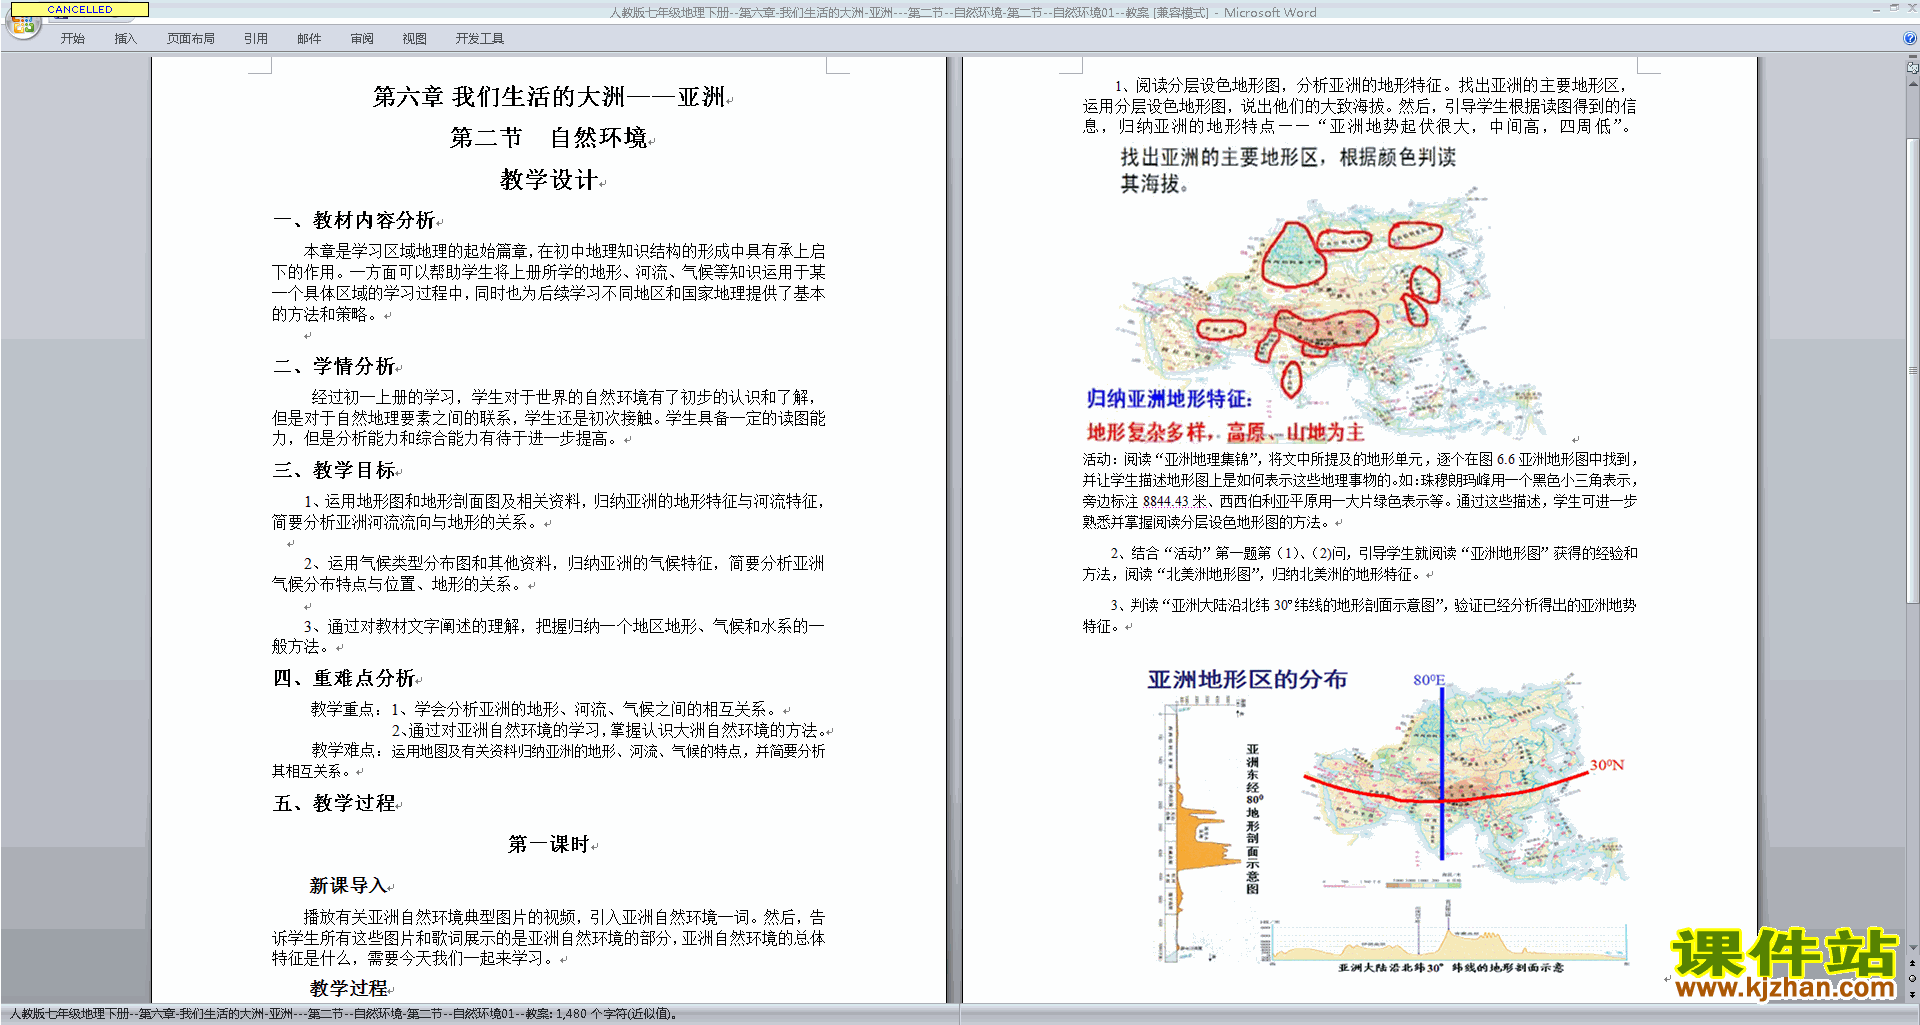Image resolution: width=1920 pixels, height=1025 pixels.
Task: Click the subheading 教学过程 at page bottom
Action: point(349,988)
